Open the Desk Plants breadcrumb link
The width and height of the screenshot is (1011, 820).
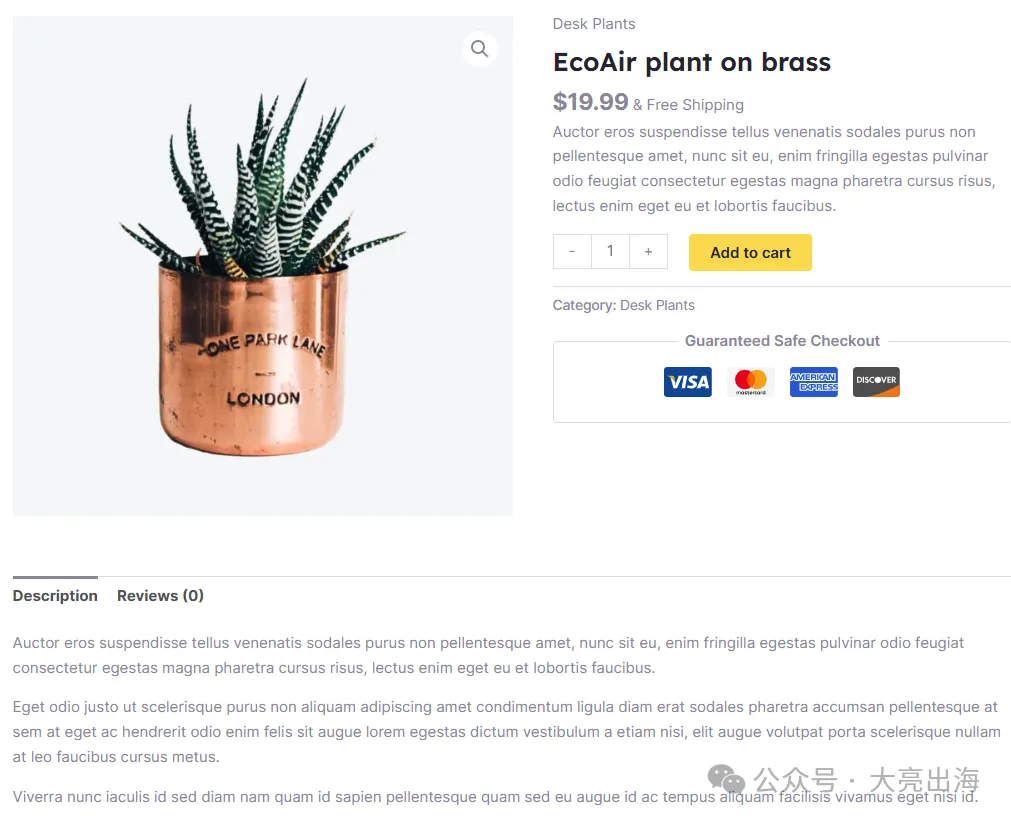pyautogui.click(x=594, y=24)
